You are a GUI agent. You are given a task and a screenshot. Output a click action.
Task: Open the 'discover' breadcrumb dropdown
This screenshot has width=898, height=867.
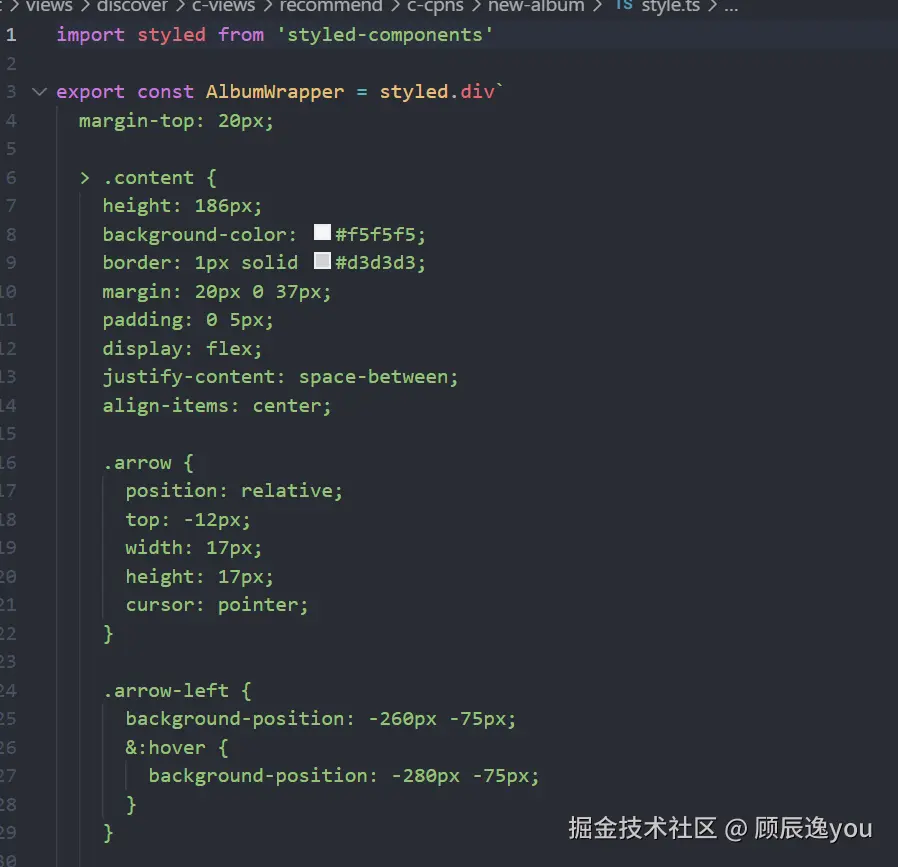point(132,5)
